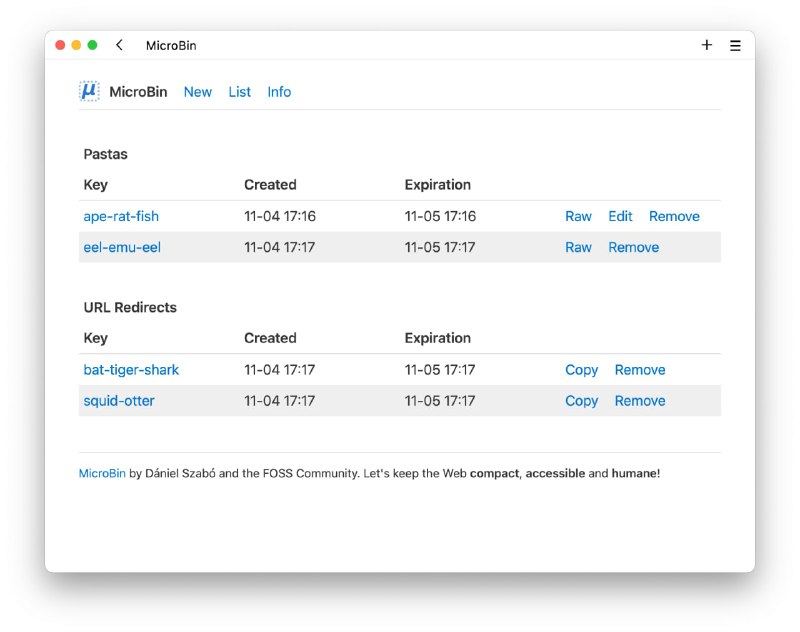Image resolution: width=800 pixels, height=632 pixels.
Task: Click the Created header under URL Redirects
Action: (x=270, y=338)
